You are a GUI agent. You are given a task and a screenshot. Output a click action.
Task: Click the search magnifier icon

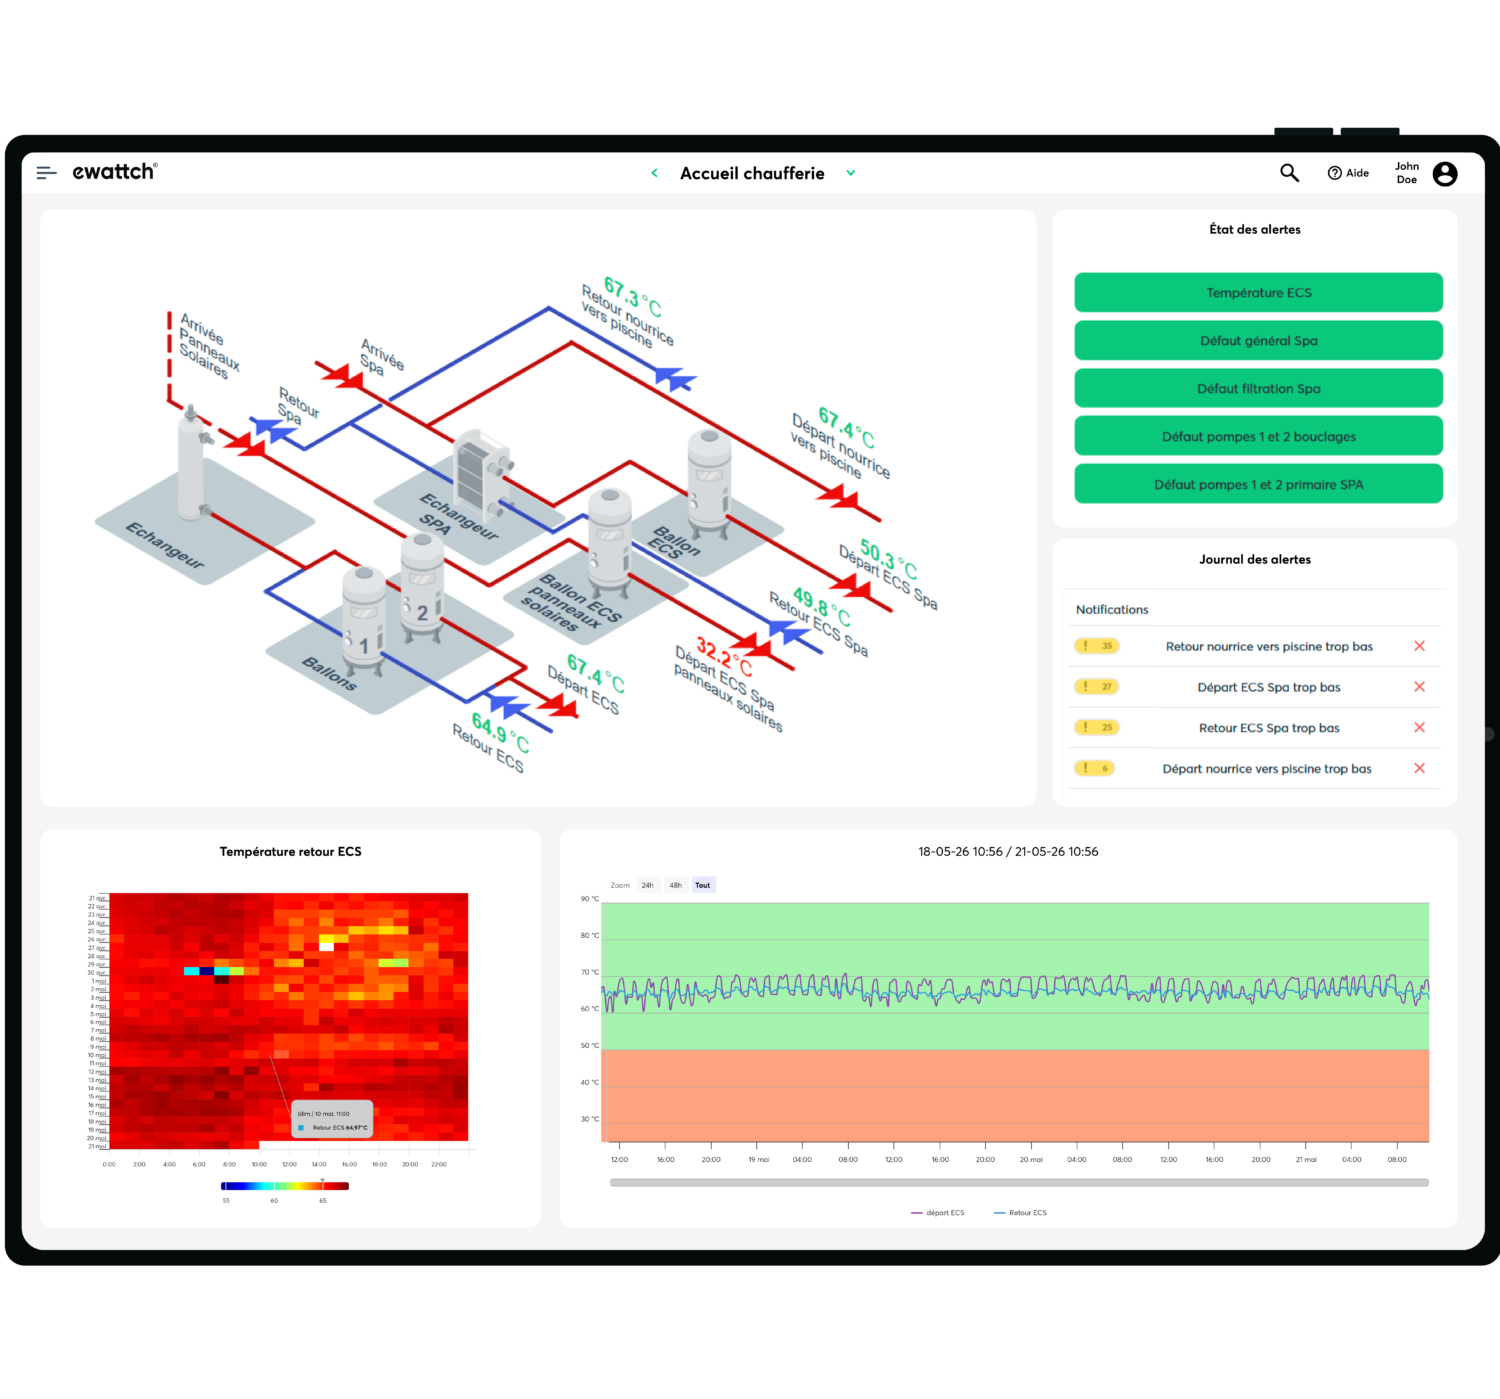click(x=1289, y=173)
